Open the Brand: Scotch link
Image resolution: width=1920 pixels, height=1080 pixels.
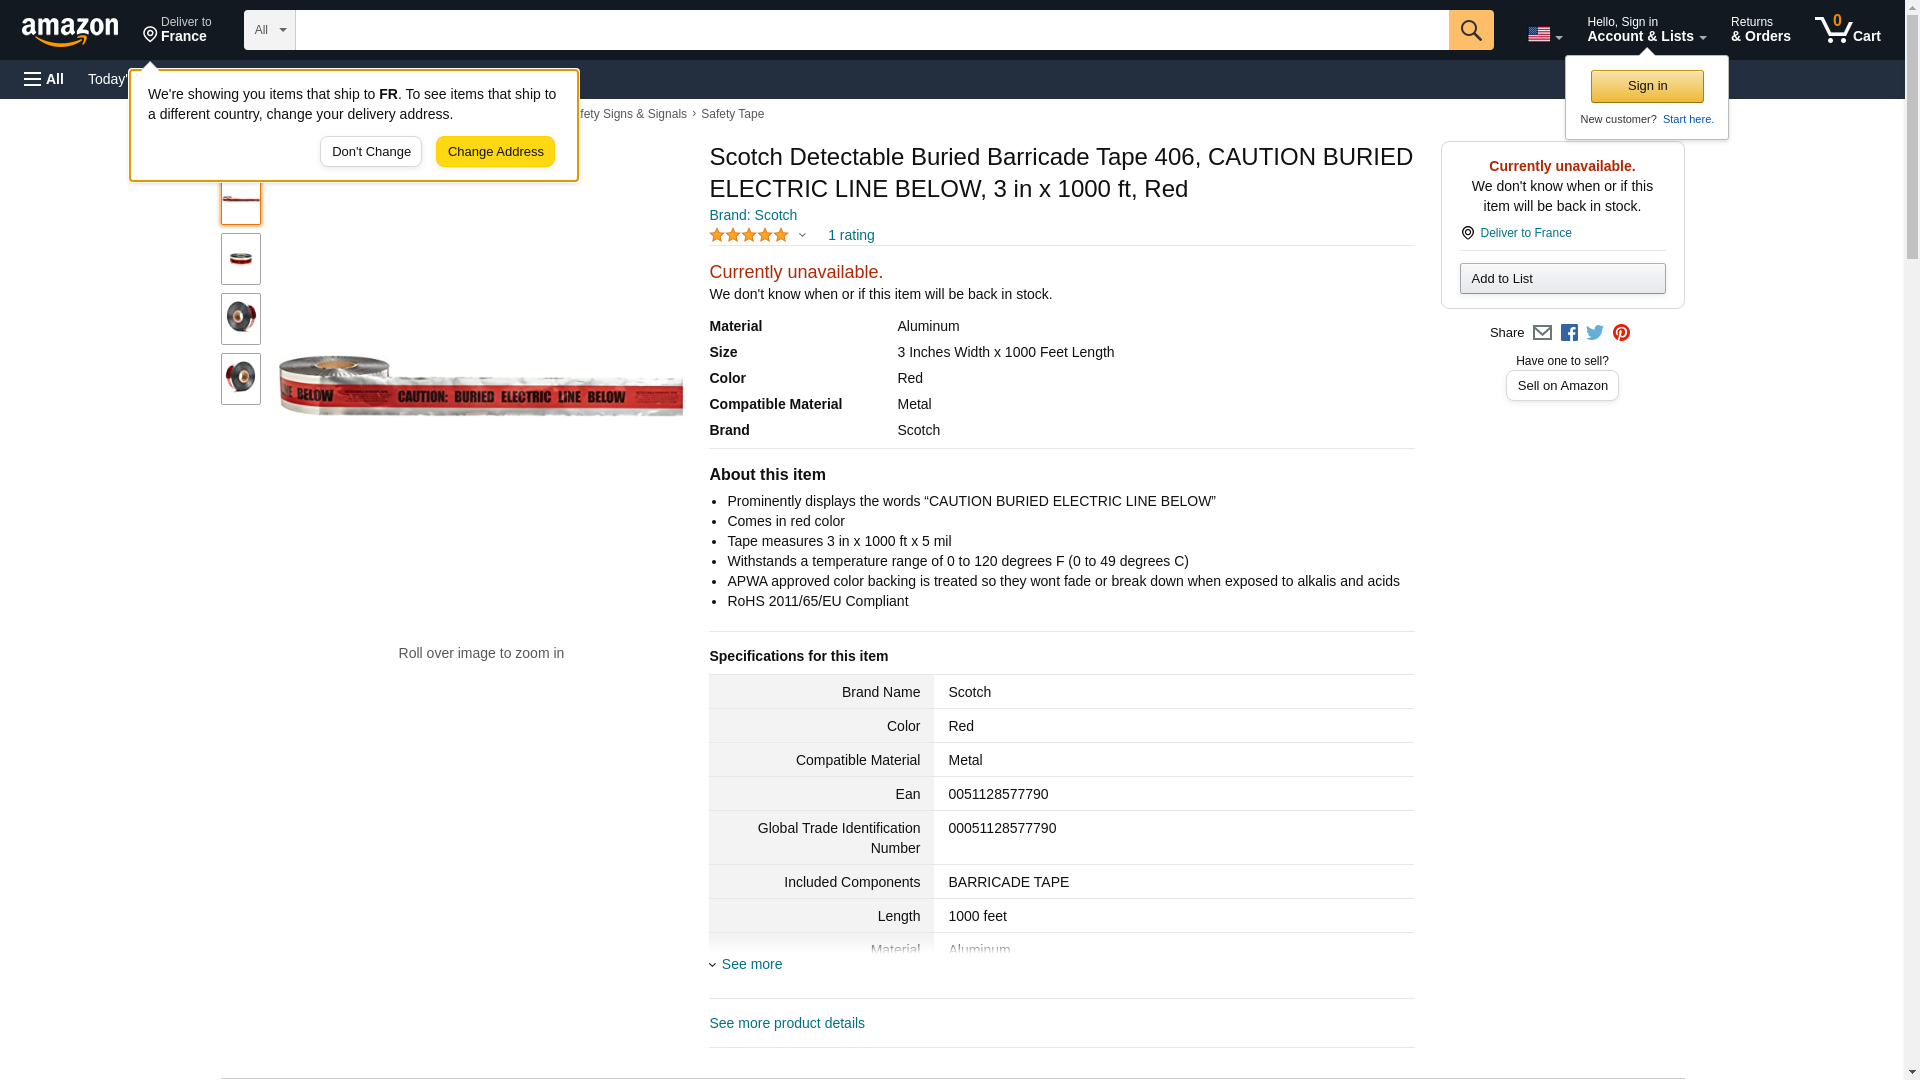[x=753, y=215]
